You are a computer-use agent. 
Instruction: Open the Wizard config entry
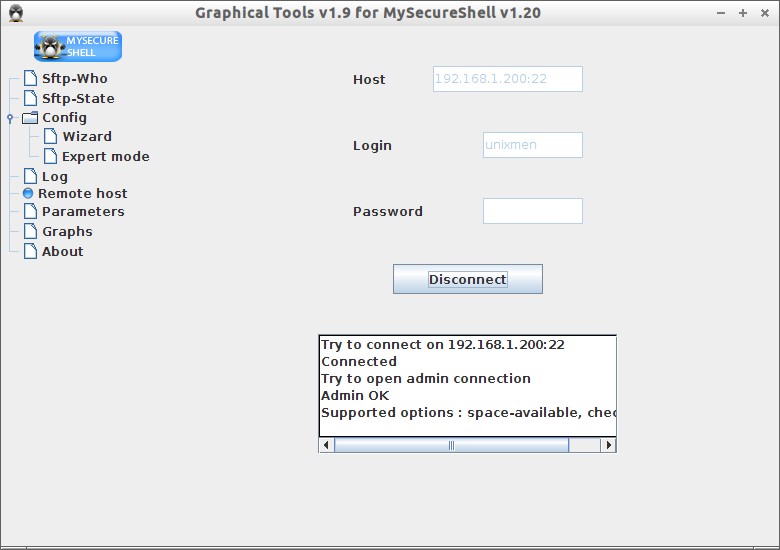[x=87, y=136]
